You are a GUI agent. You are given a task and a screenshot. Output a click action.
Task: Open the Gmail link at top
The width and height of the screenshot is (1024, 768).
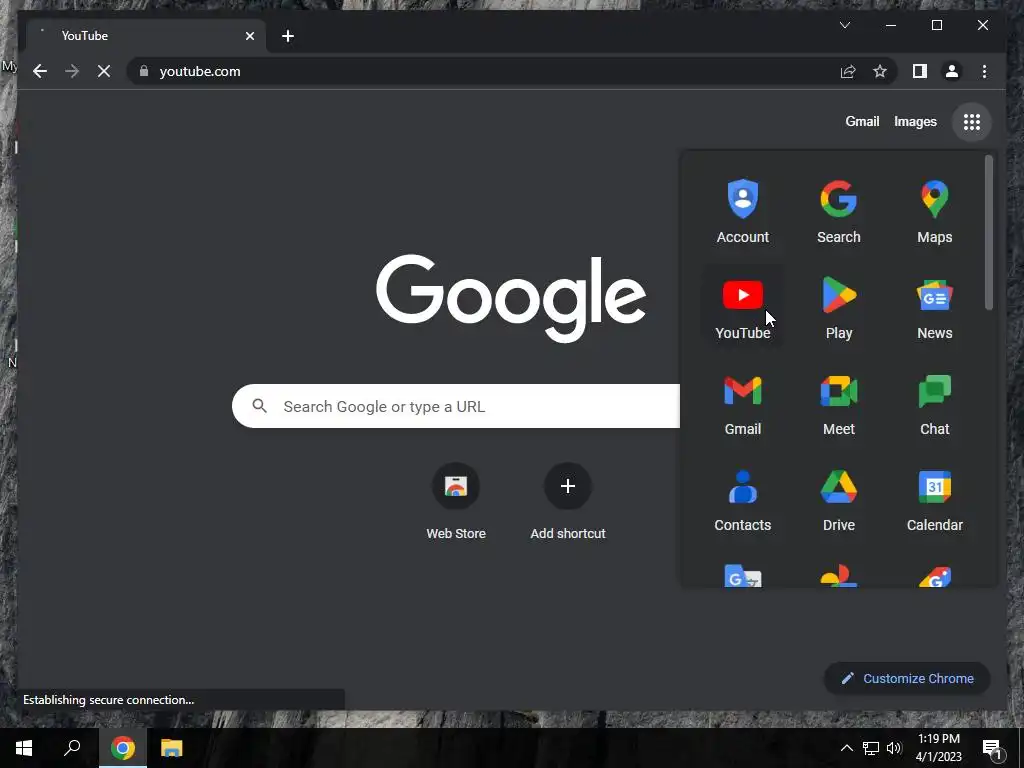pyautogui.click(x=862, y=121)
